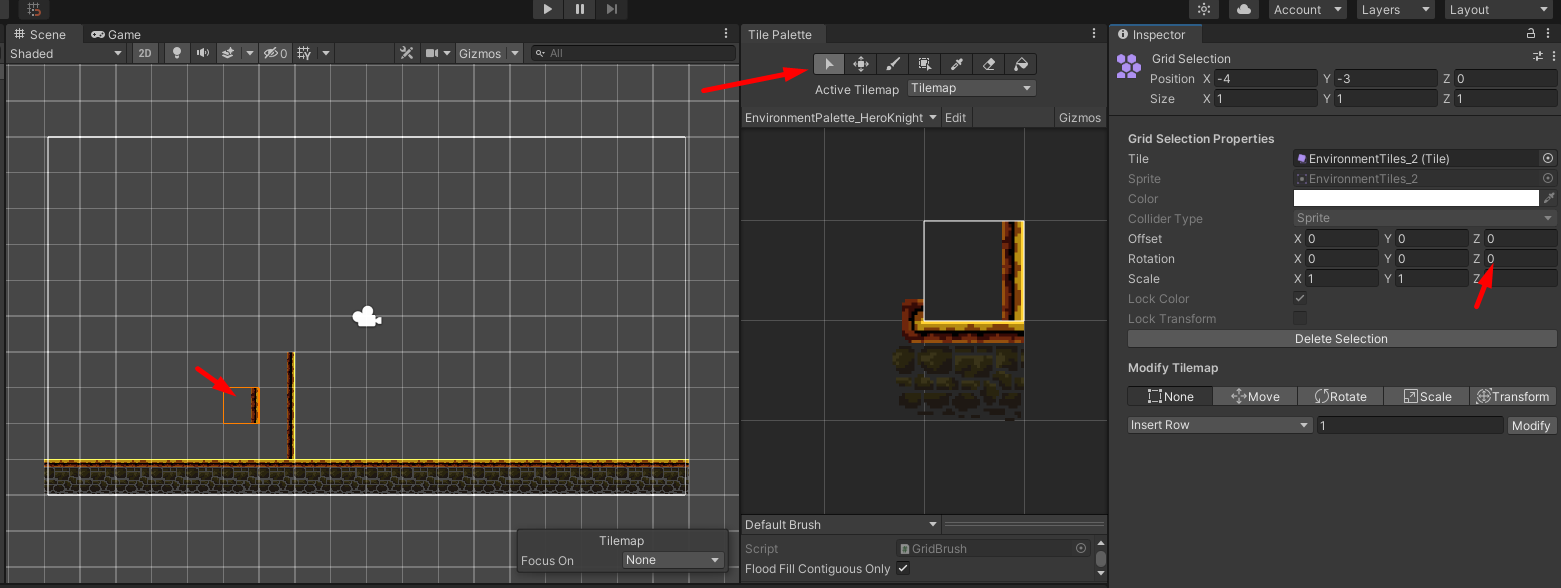Open the Grid Selection color swatch
This screenshot has height=588, width=1561.
point(1416,198)
